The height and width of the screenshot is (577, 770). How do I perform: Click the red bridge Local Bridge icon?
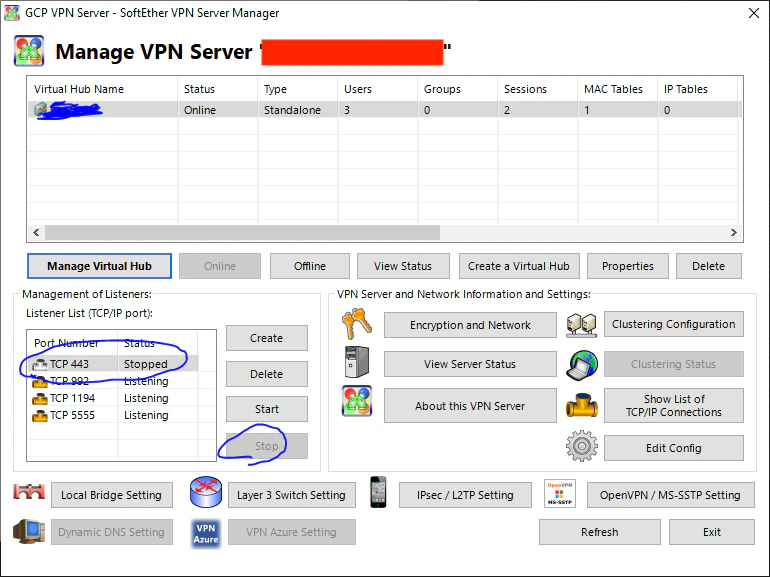pyautogui.click(x=29, y=492)
